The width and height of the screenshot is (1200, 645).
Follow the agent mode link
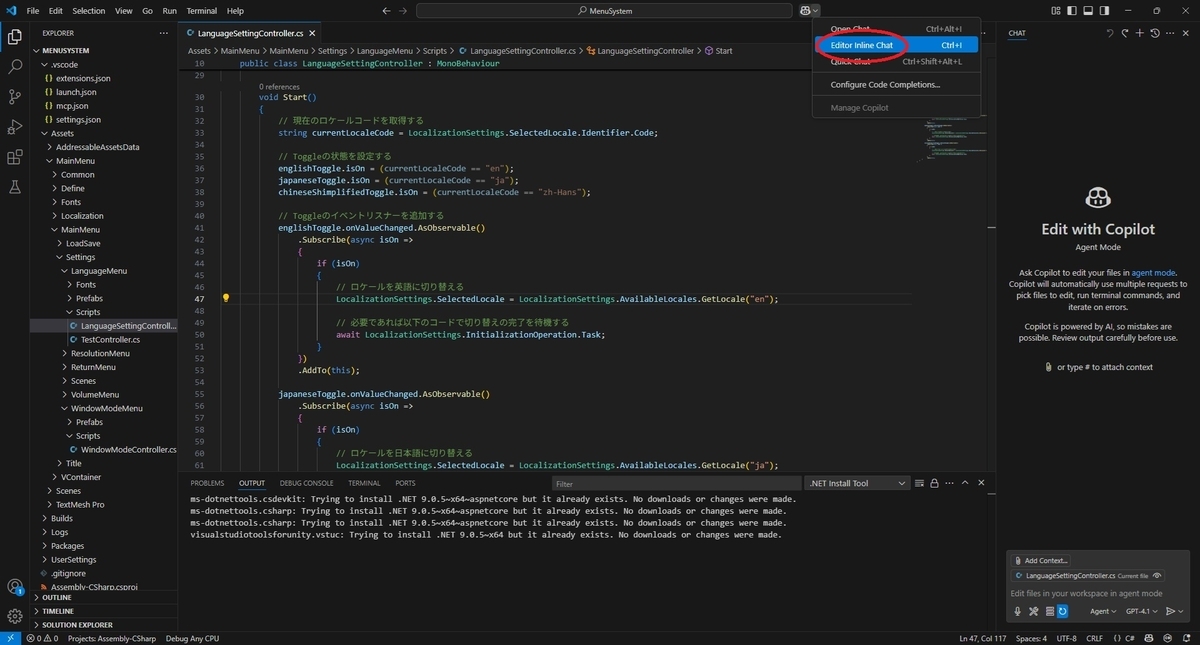coord(1153,273)
